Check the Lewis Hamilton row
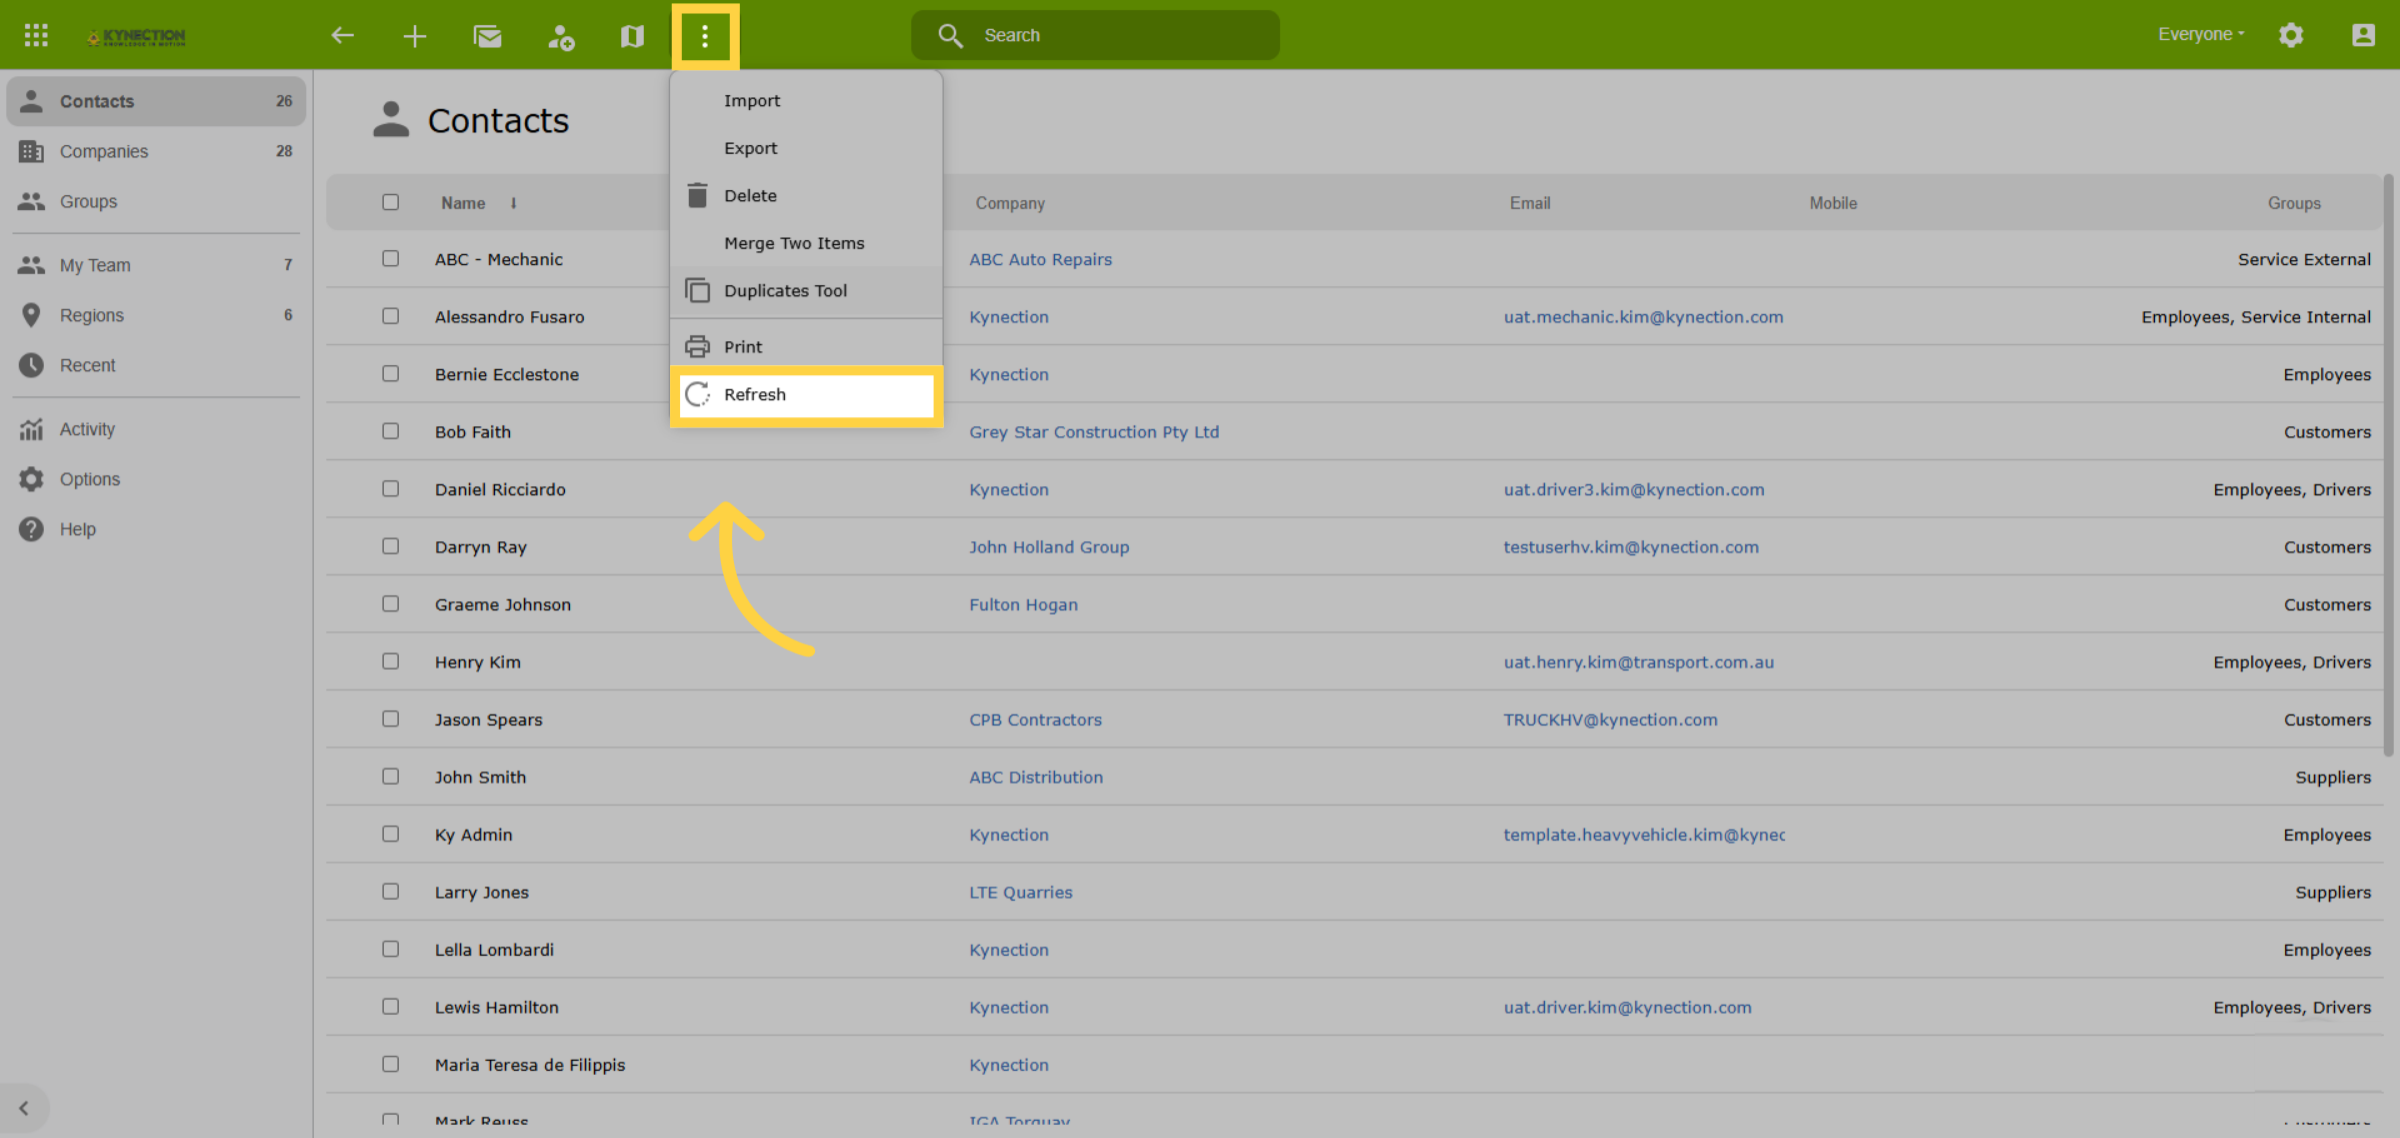Screen dimensions: 2400x1138 coord(390,1006)
